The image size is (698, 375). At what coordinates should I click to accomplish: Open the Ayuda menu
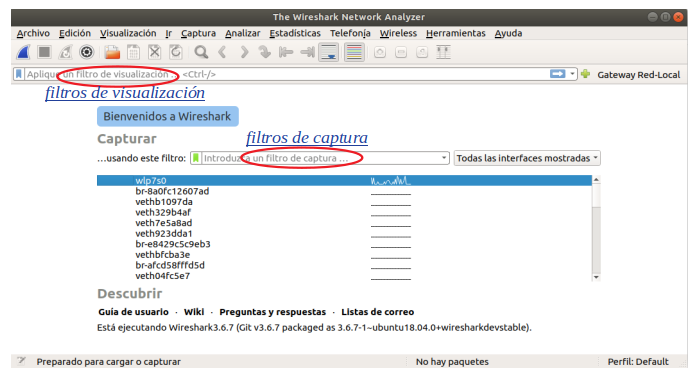(x=508, y=33)
